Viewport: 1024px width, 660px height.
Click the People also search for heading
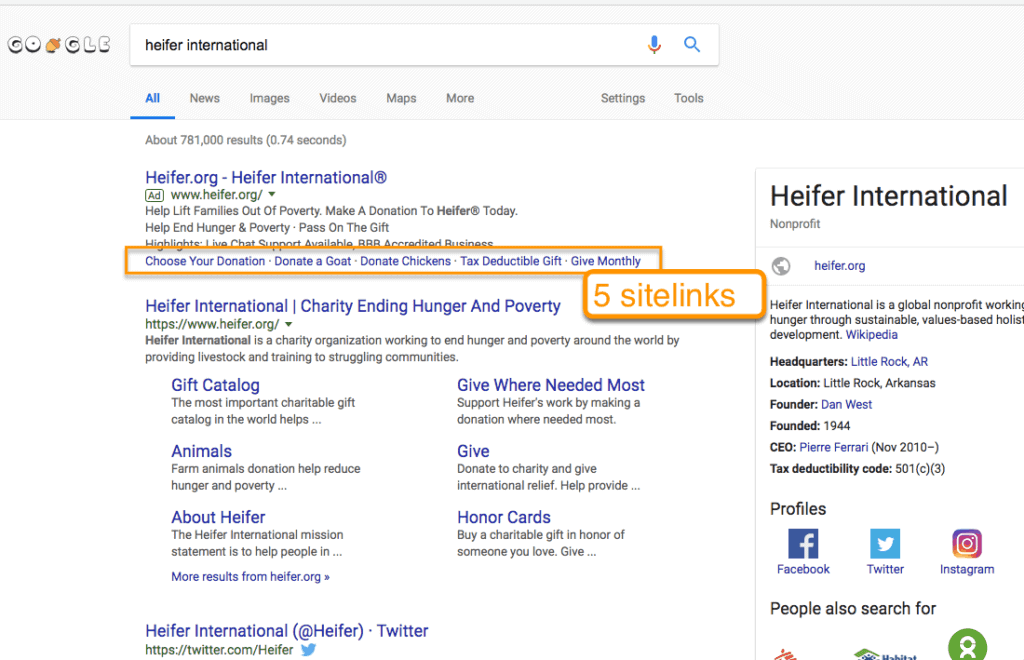pyautogui.click(x=852, y=608)
